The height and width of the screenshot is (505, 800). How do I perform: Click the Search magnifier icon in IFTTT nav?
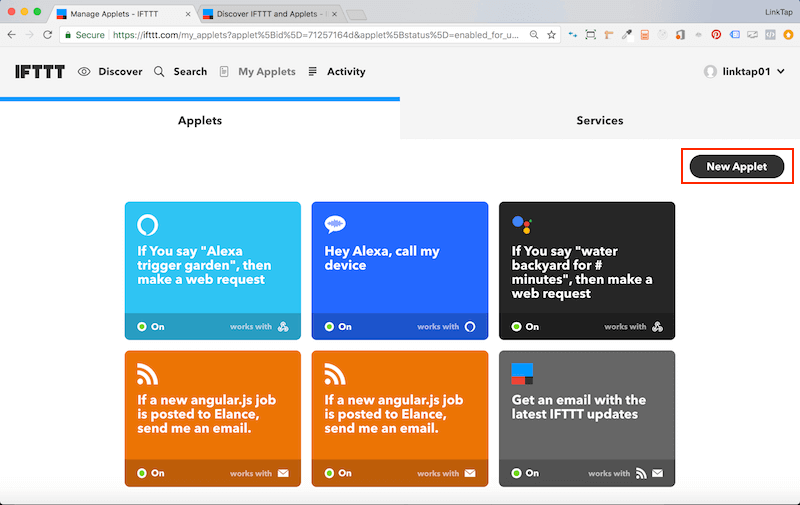[x=159, y=71]
